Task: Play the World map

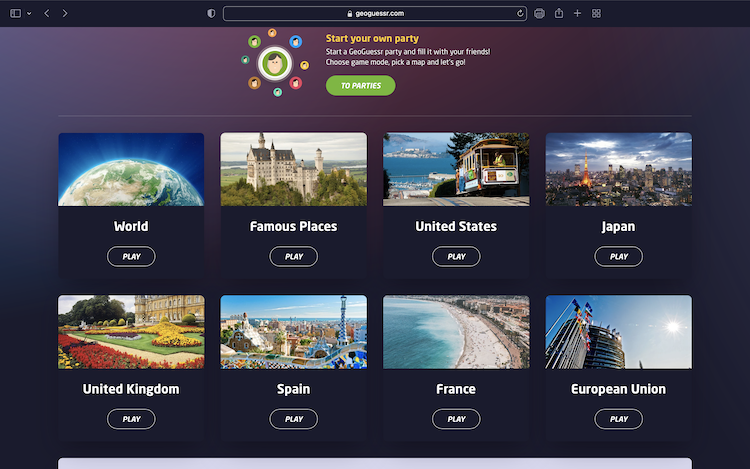Action: coord(131,257)
